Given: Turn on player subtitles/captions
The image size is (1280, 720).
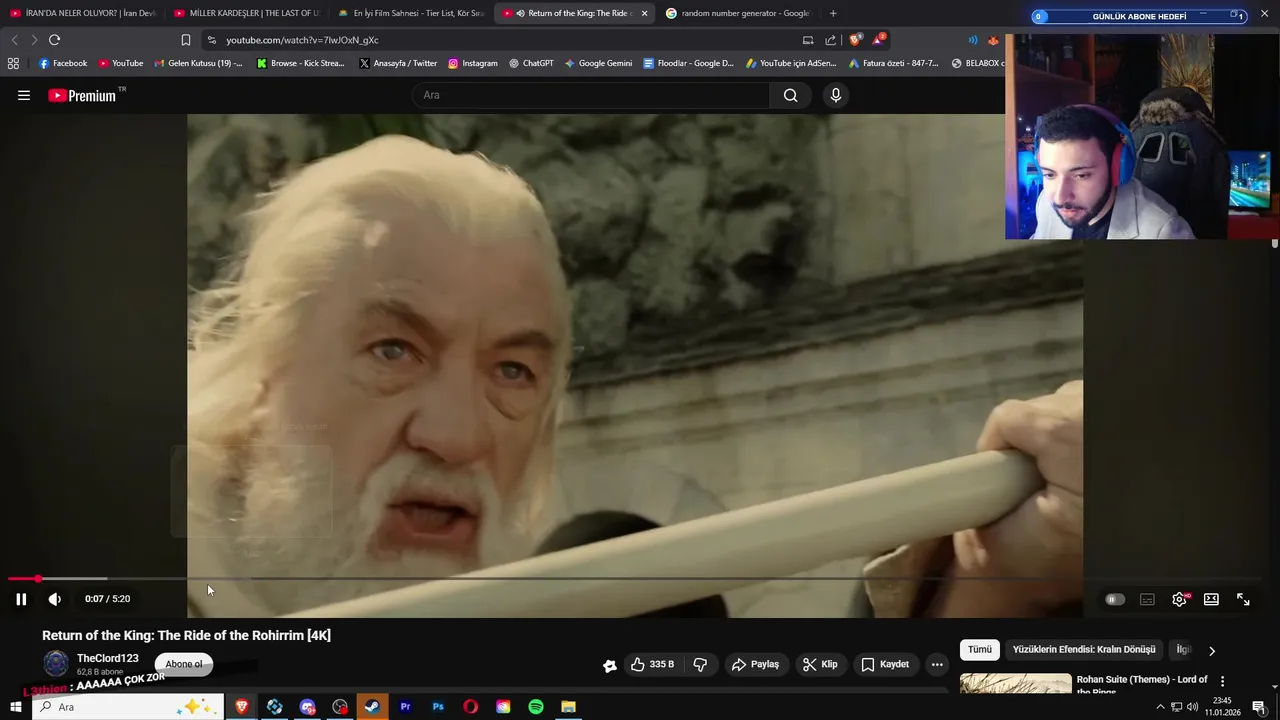Looking at the screenshot, I should click(x=1147, y=599).
